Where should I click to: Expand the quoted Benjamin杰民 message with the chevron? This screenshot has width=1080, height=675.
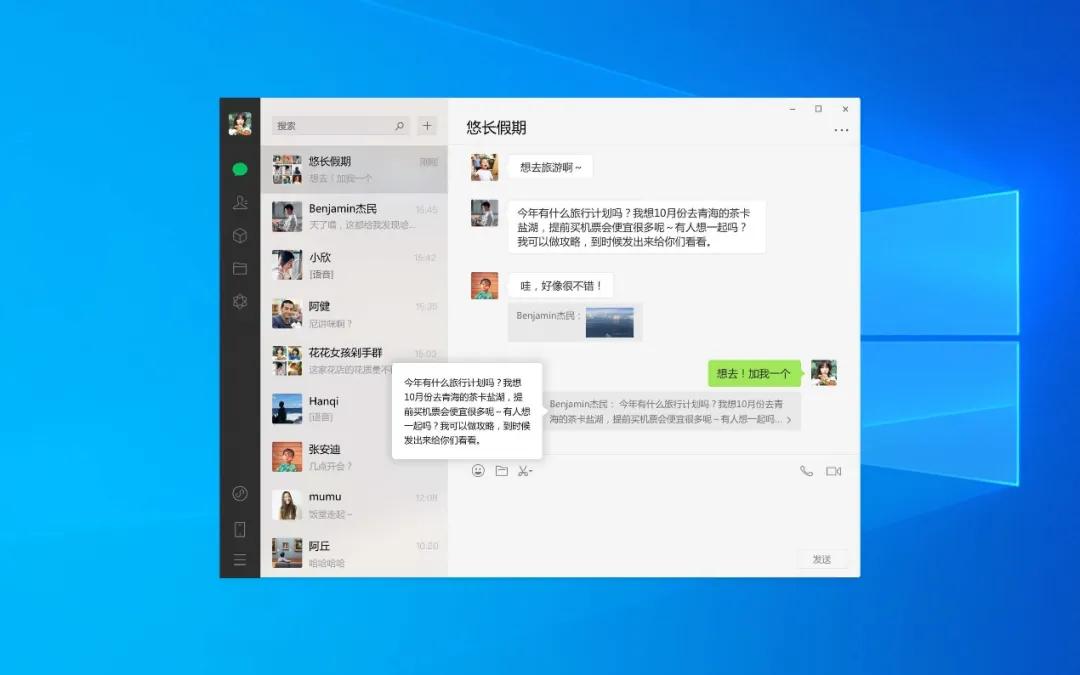[x=789, y=419]
